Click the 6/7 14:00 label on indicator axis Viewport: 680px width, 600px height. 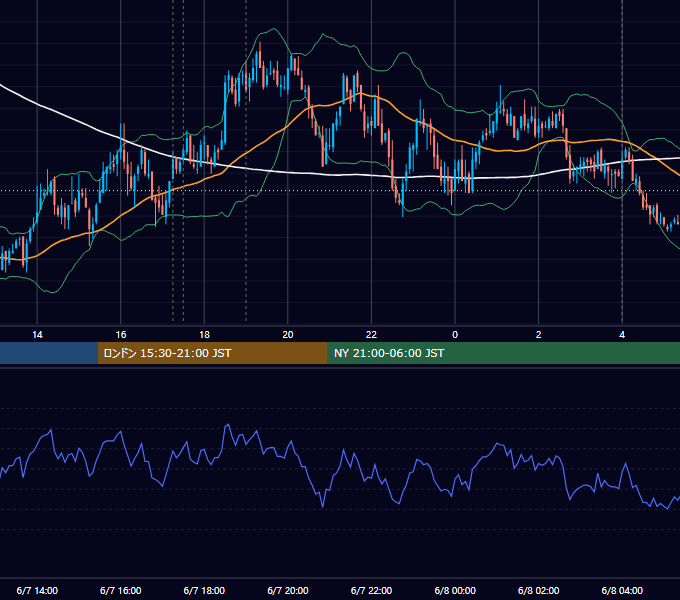coord(37,590)
